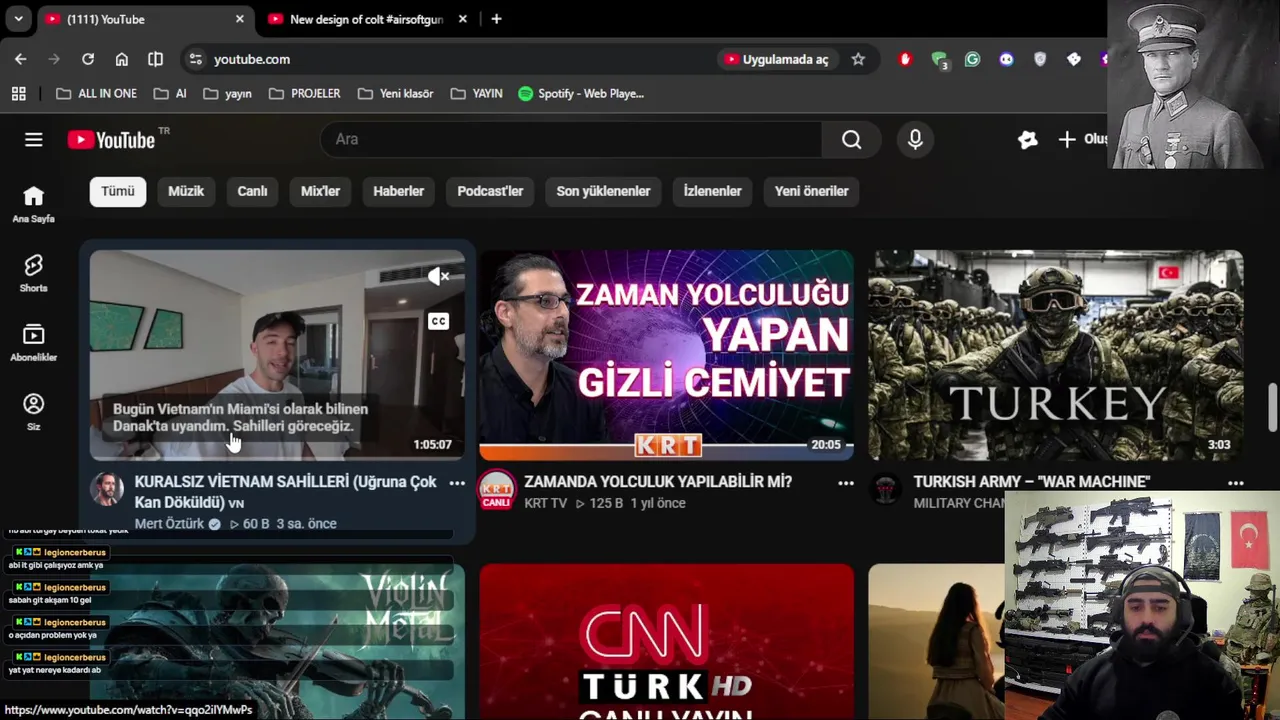This screenshot has height=720, width=1280.
Task: Click the browser home button
Action: 121,59
